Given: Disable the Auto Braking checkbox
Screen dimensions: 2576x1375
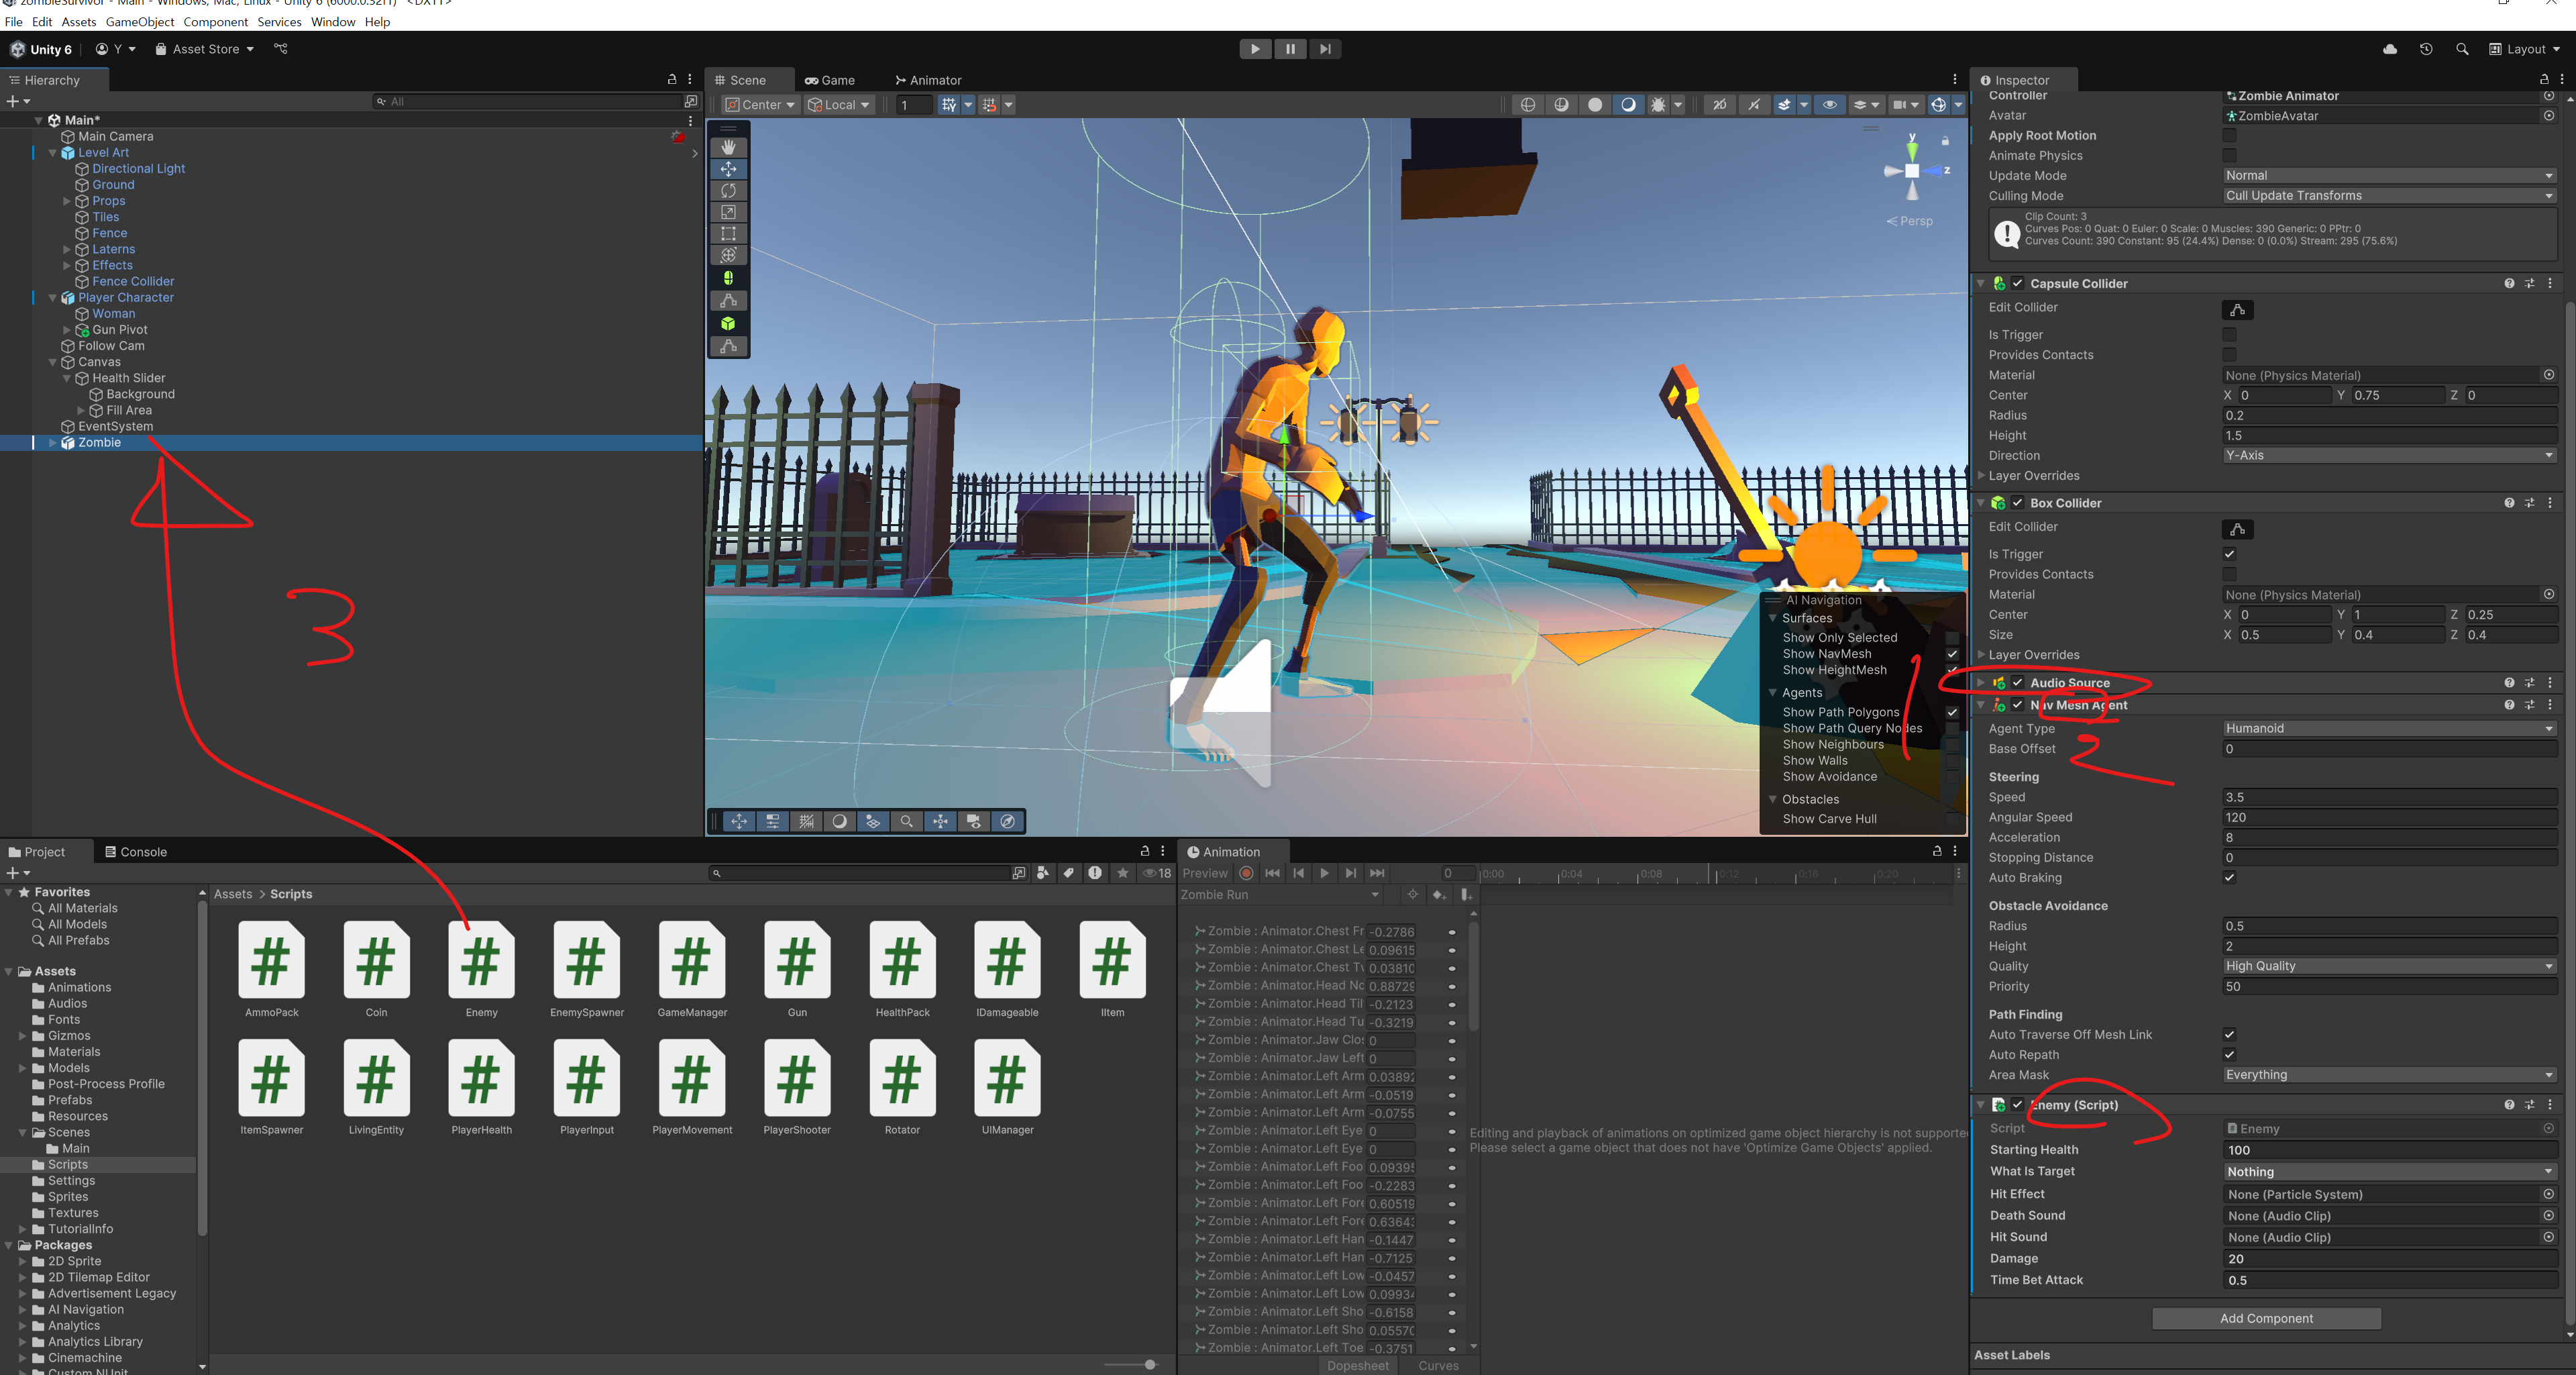Looking at the screenshot, I should click(x=2229, y=878).
